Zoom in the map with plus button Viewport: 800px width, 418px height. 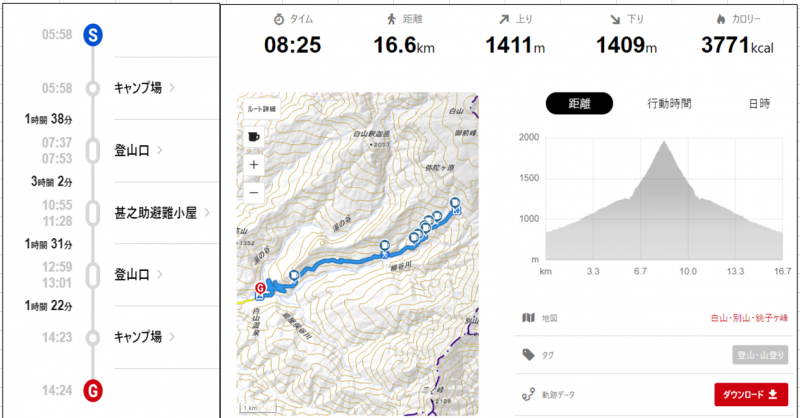coord(254,165)
